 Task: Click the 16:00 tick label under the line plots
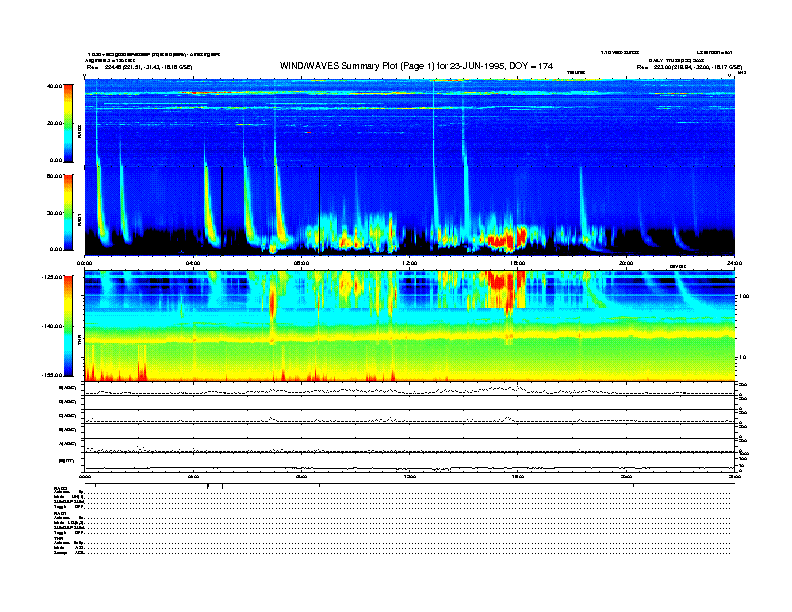coord(518,476)
